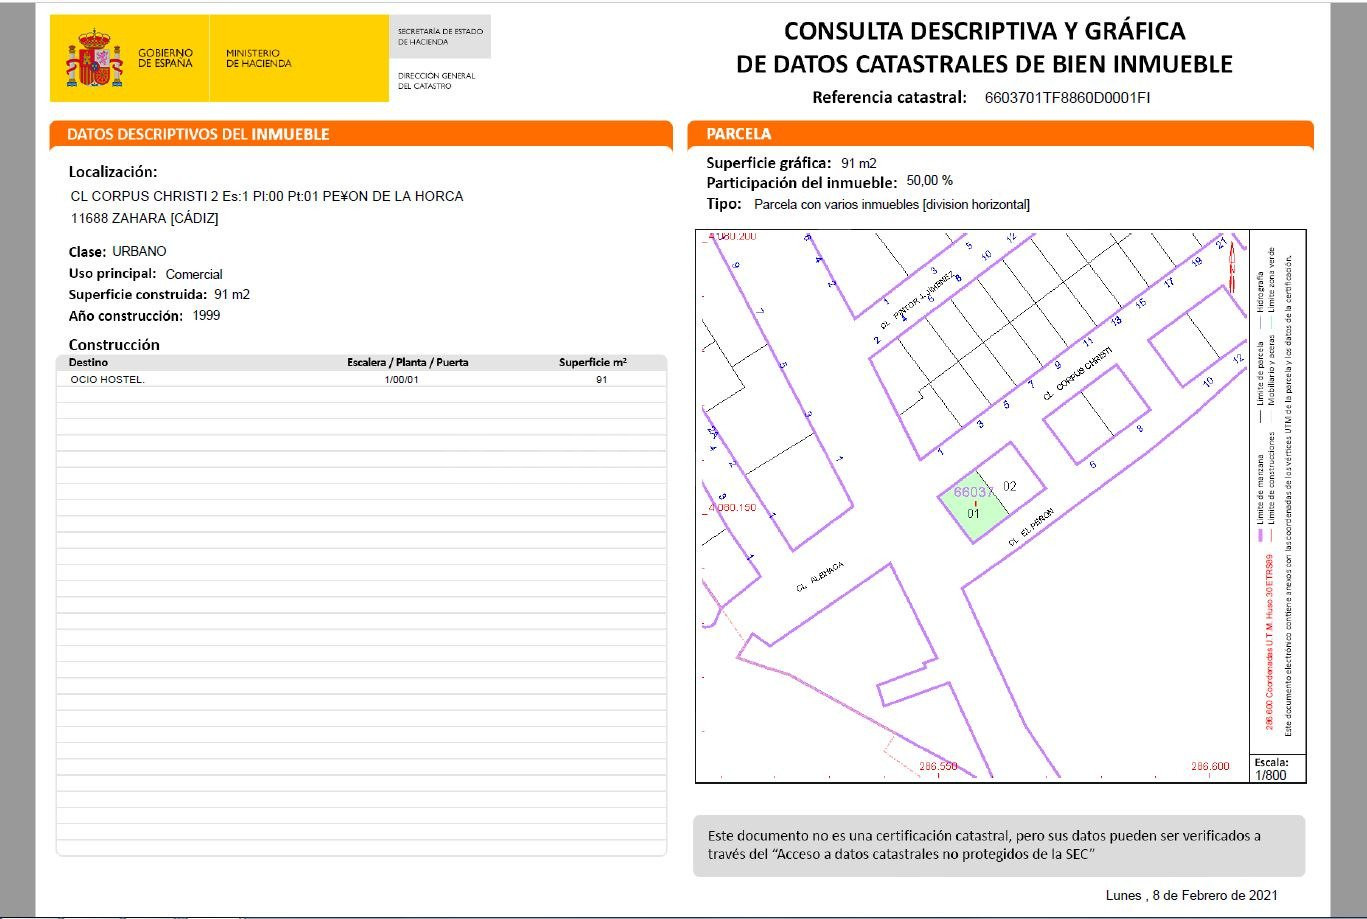Click the "DE DATOS CATASTRALES DE BIEN INMUEBLE" line
Screen dimensions: 1367x919
pos(984,65)
